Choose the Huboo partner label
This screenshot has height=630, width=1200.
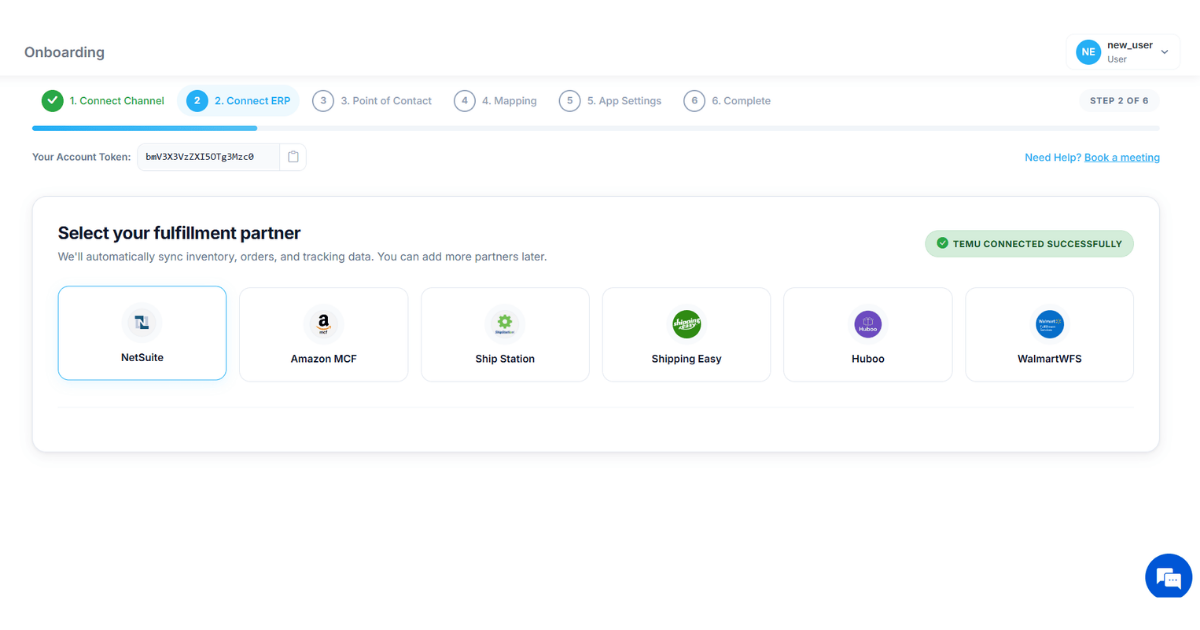pyautogui.click(x=868, y=359)
